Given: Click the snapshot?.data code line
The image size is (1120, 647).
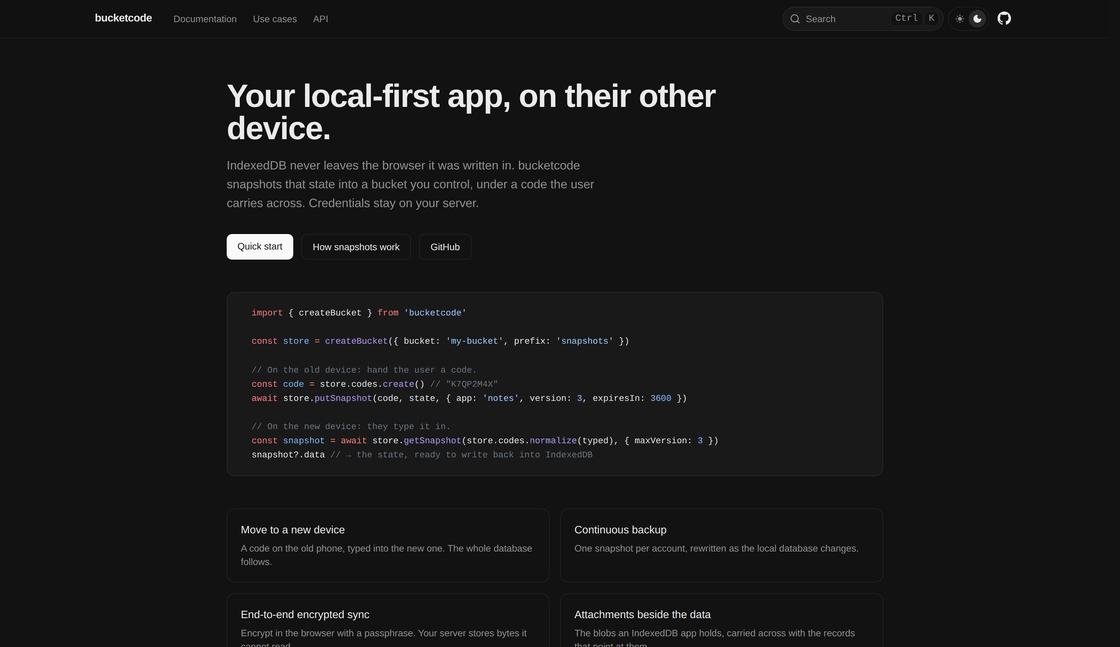Looking at the screenshot, I should click(421, 455).
